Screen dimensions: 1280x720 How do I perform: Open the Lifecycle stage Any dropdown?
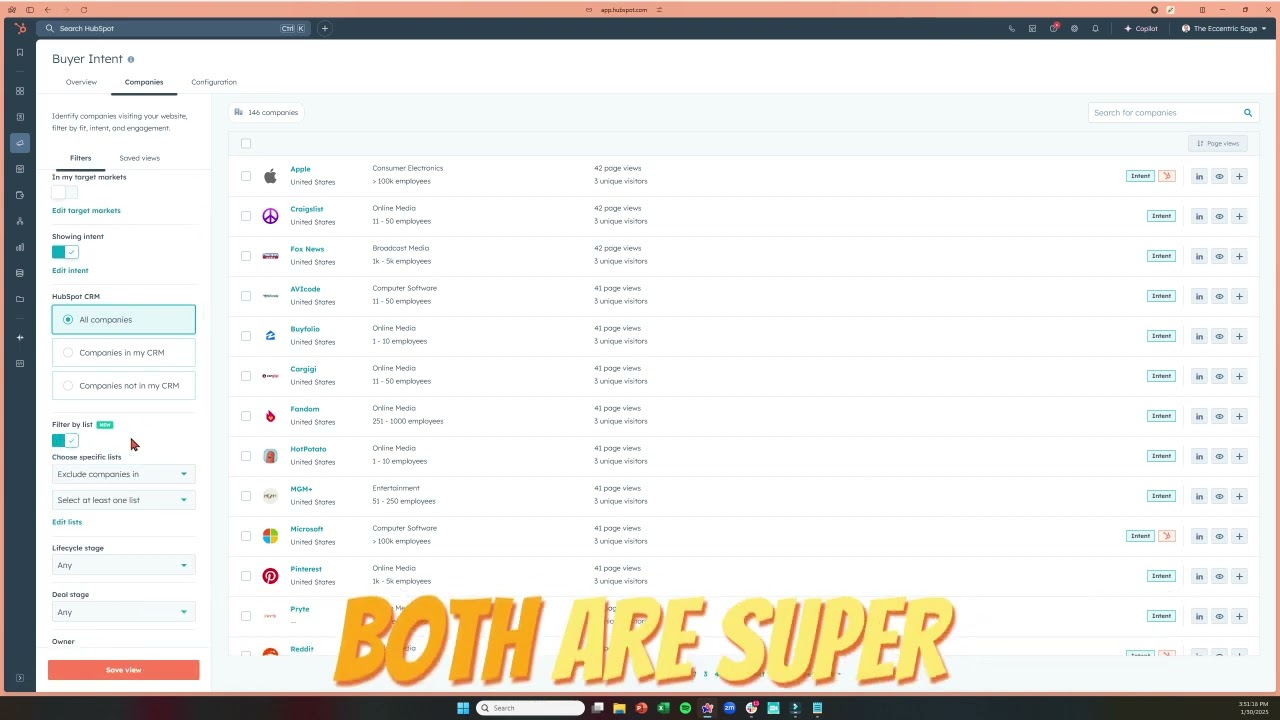[123, 565]
